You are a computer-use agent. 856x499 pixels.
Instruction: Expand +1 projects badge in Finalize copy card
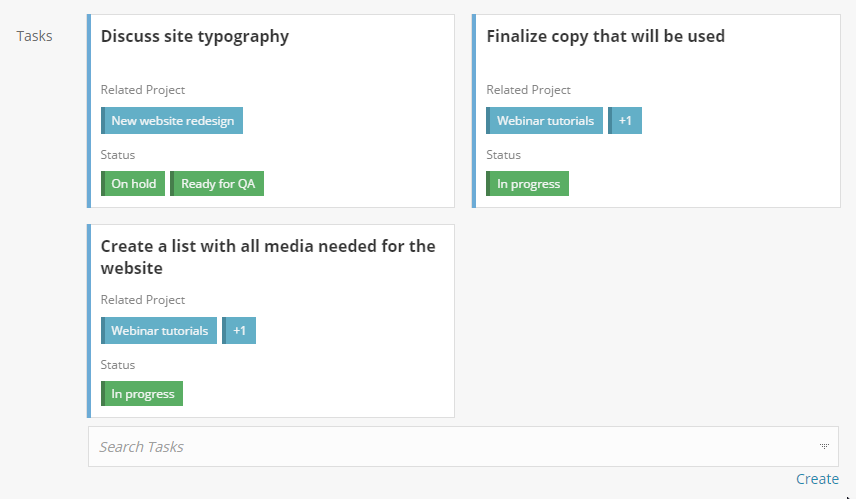pos(625,121)
